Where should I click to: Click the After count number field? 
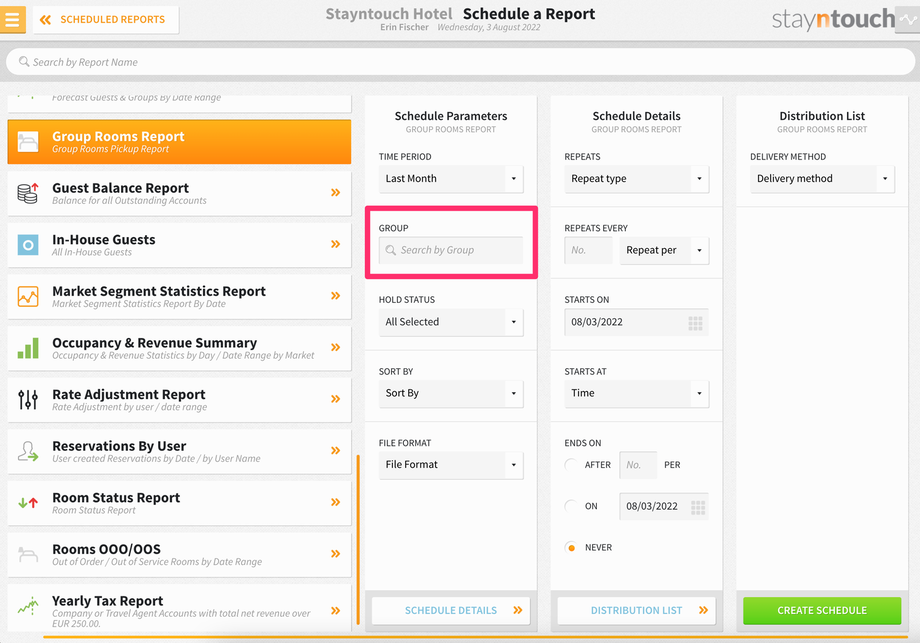click(x=638, y=465)
